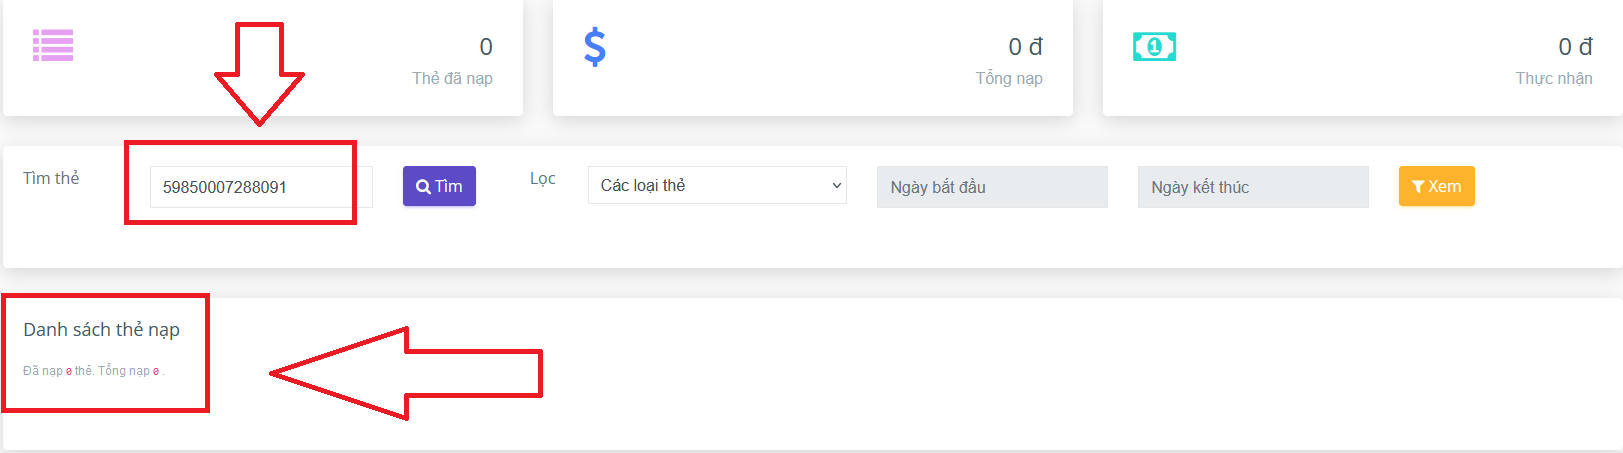This screenshot has height=453, width=1623.
Task: Click the dropdown chevron of card types
Action: [837, 186]
